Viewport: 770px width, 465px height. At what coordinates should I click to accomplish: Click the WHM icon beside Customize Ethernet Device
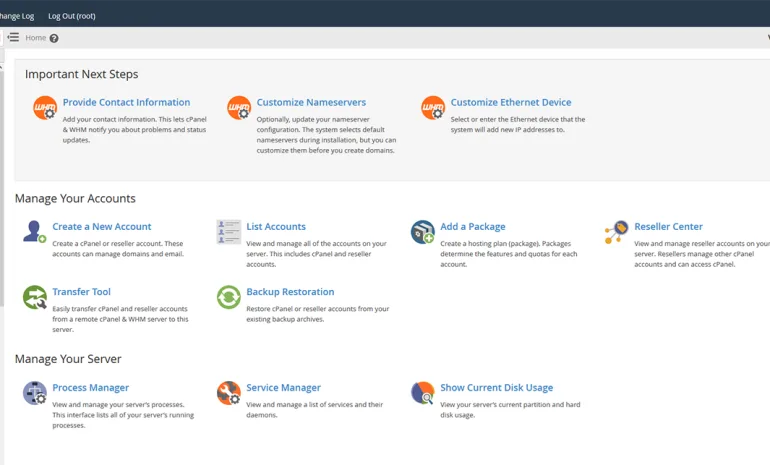[433, 108]
